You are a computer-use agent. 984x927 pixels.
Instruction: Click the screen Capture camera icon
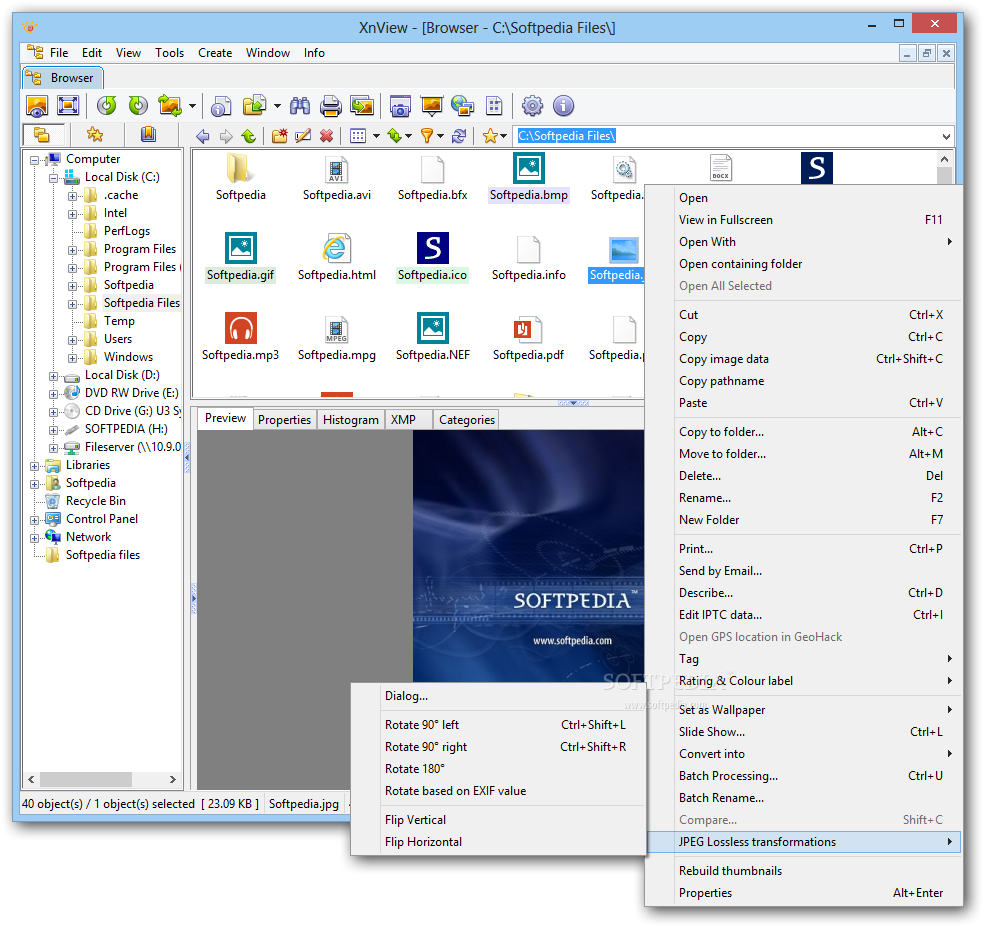click(x=400, y=106)
